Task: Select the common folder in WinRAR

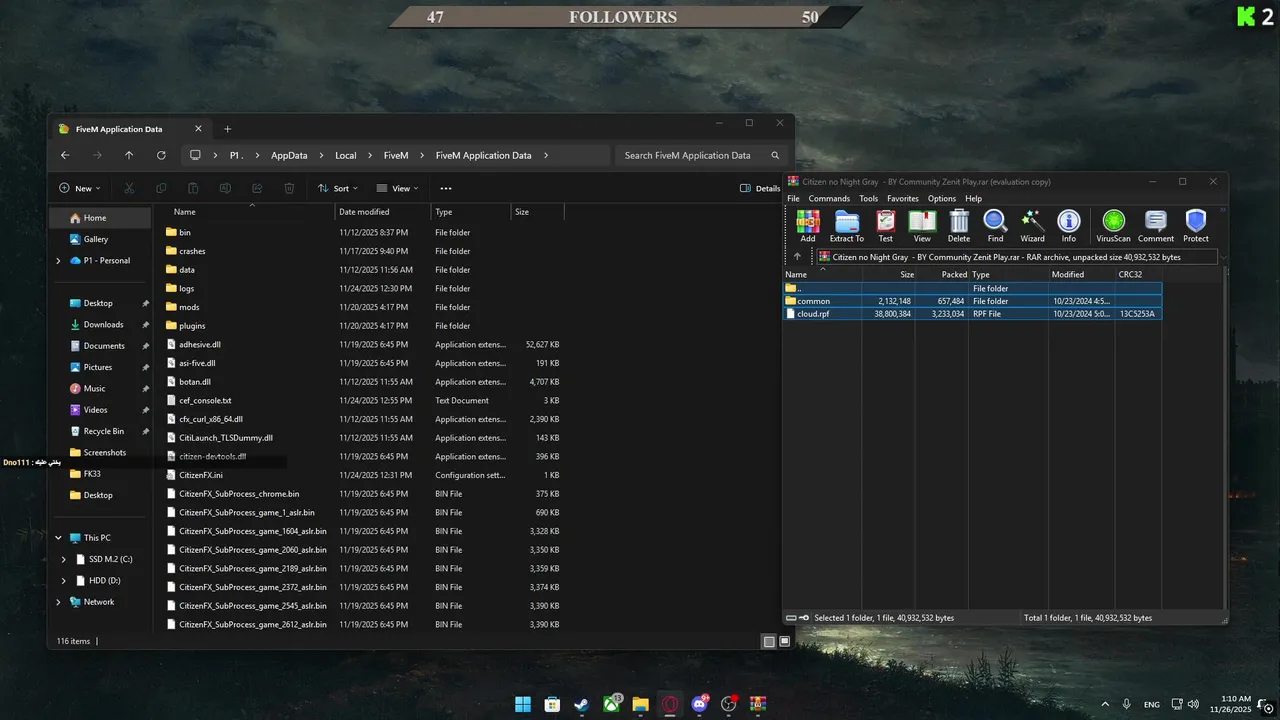Action: pyautogui.click(x=972, y=301)
